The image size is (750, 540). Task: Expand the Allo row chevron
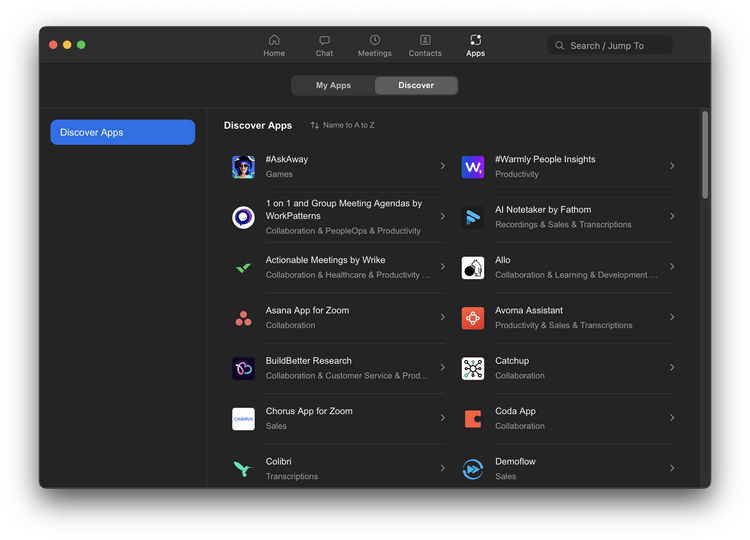pos(672,266)
